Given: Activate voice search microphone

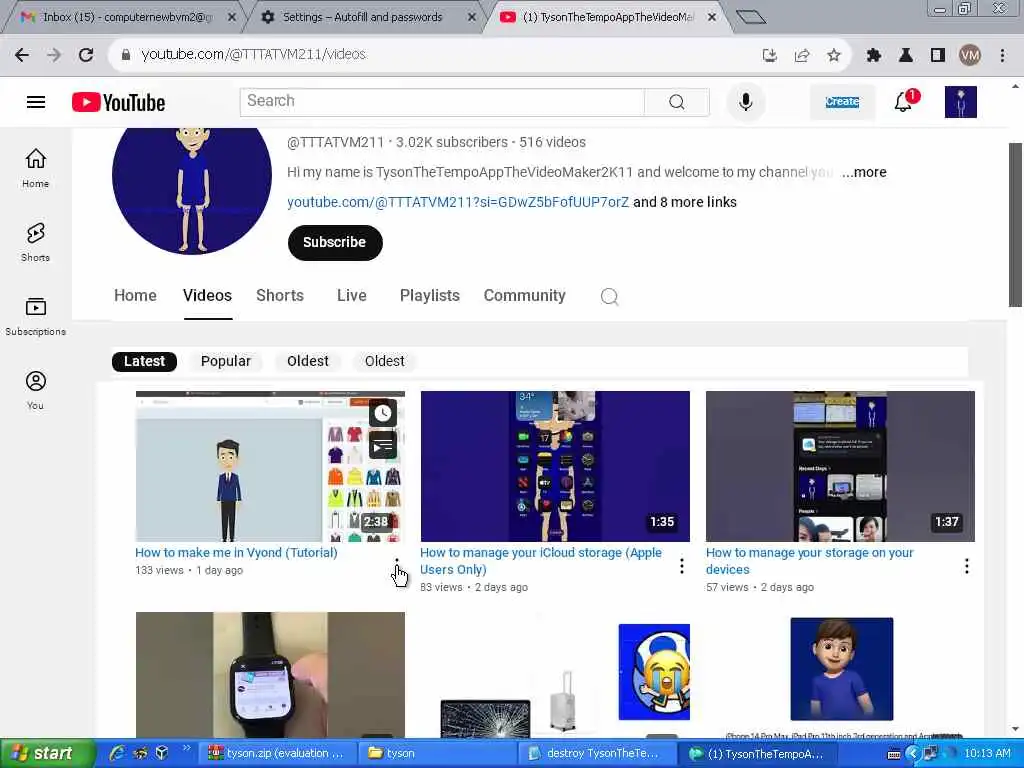Looking at the screenshot, I should [x=745, y=102].
